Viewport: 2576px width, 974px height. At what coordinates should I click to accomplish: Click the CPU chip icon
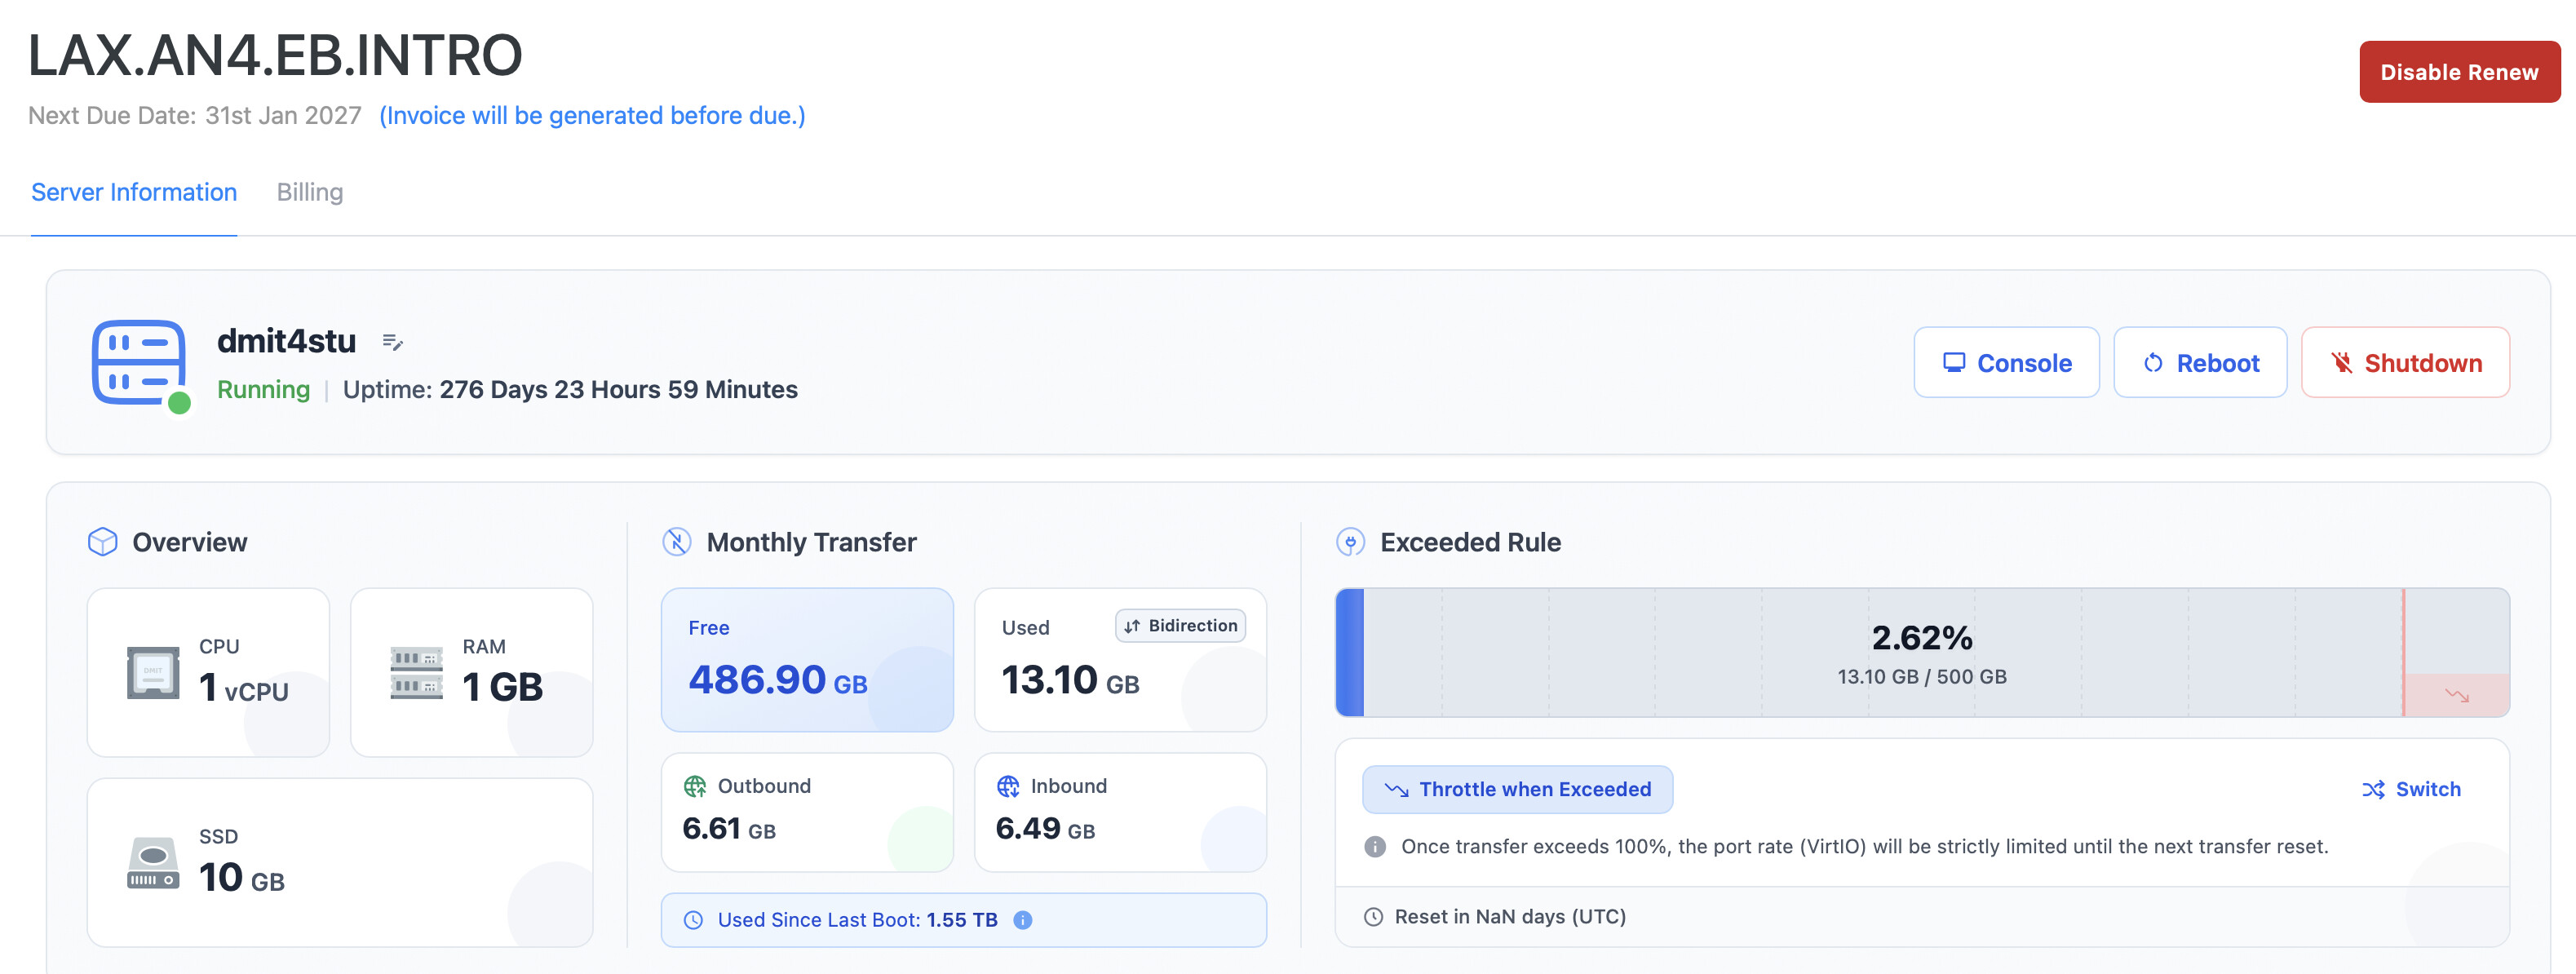pyautogui.click(x=153, y=672)
